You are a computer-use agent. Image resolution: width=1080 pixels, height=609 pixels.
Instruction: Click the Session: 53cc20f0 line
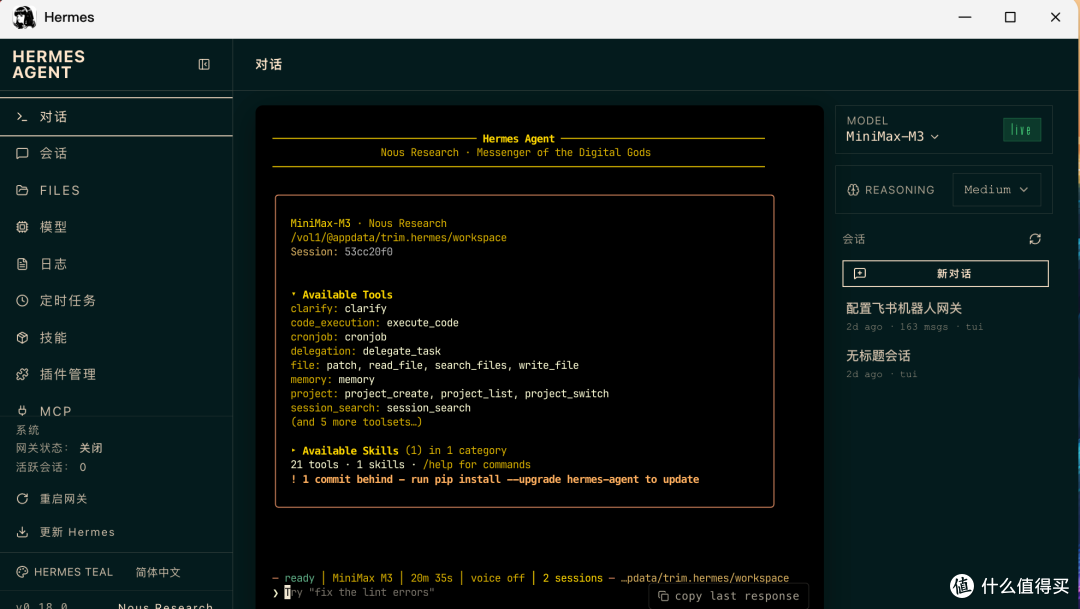point(342,251)
